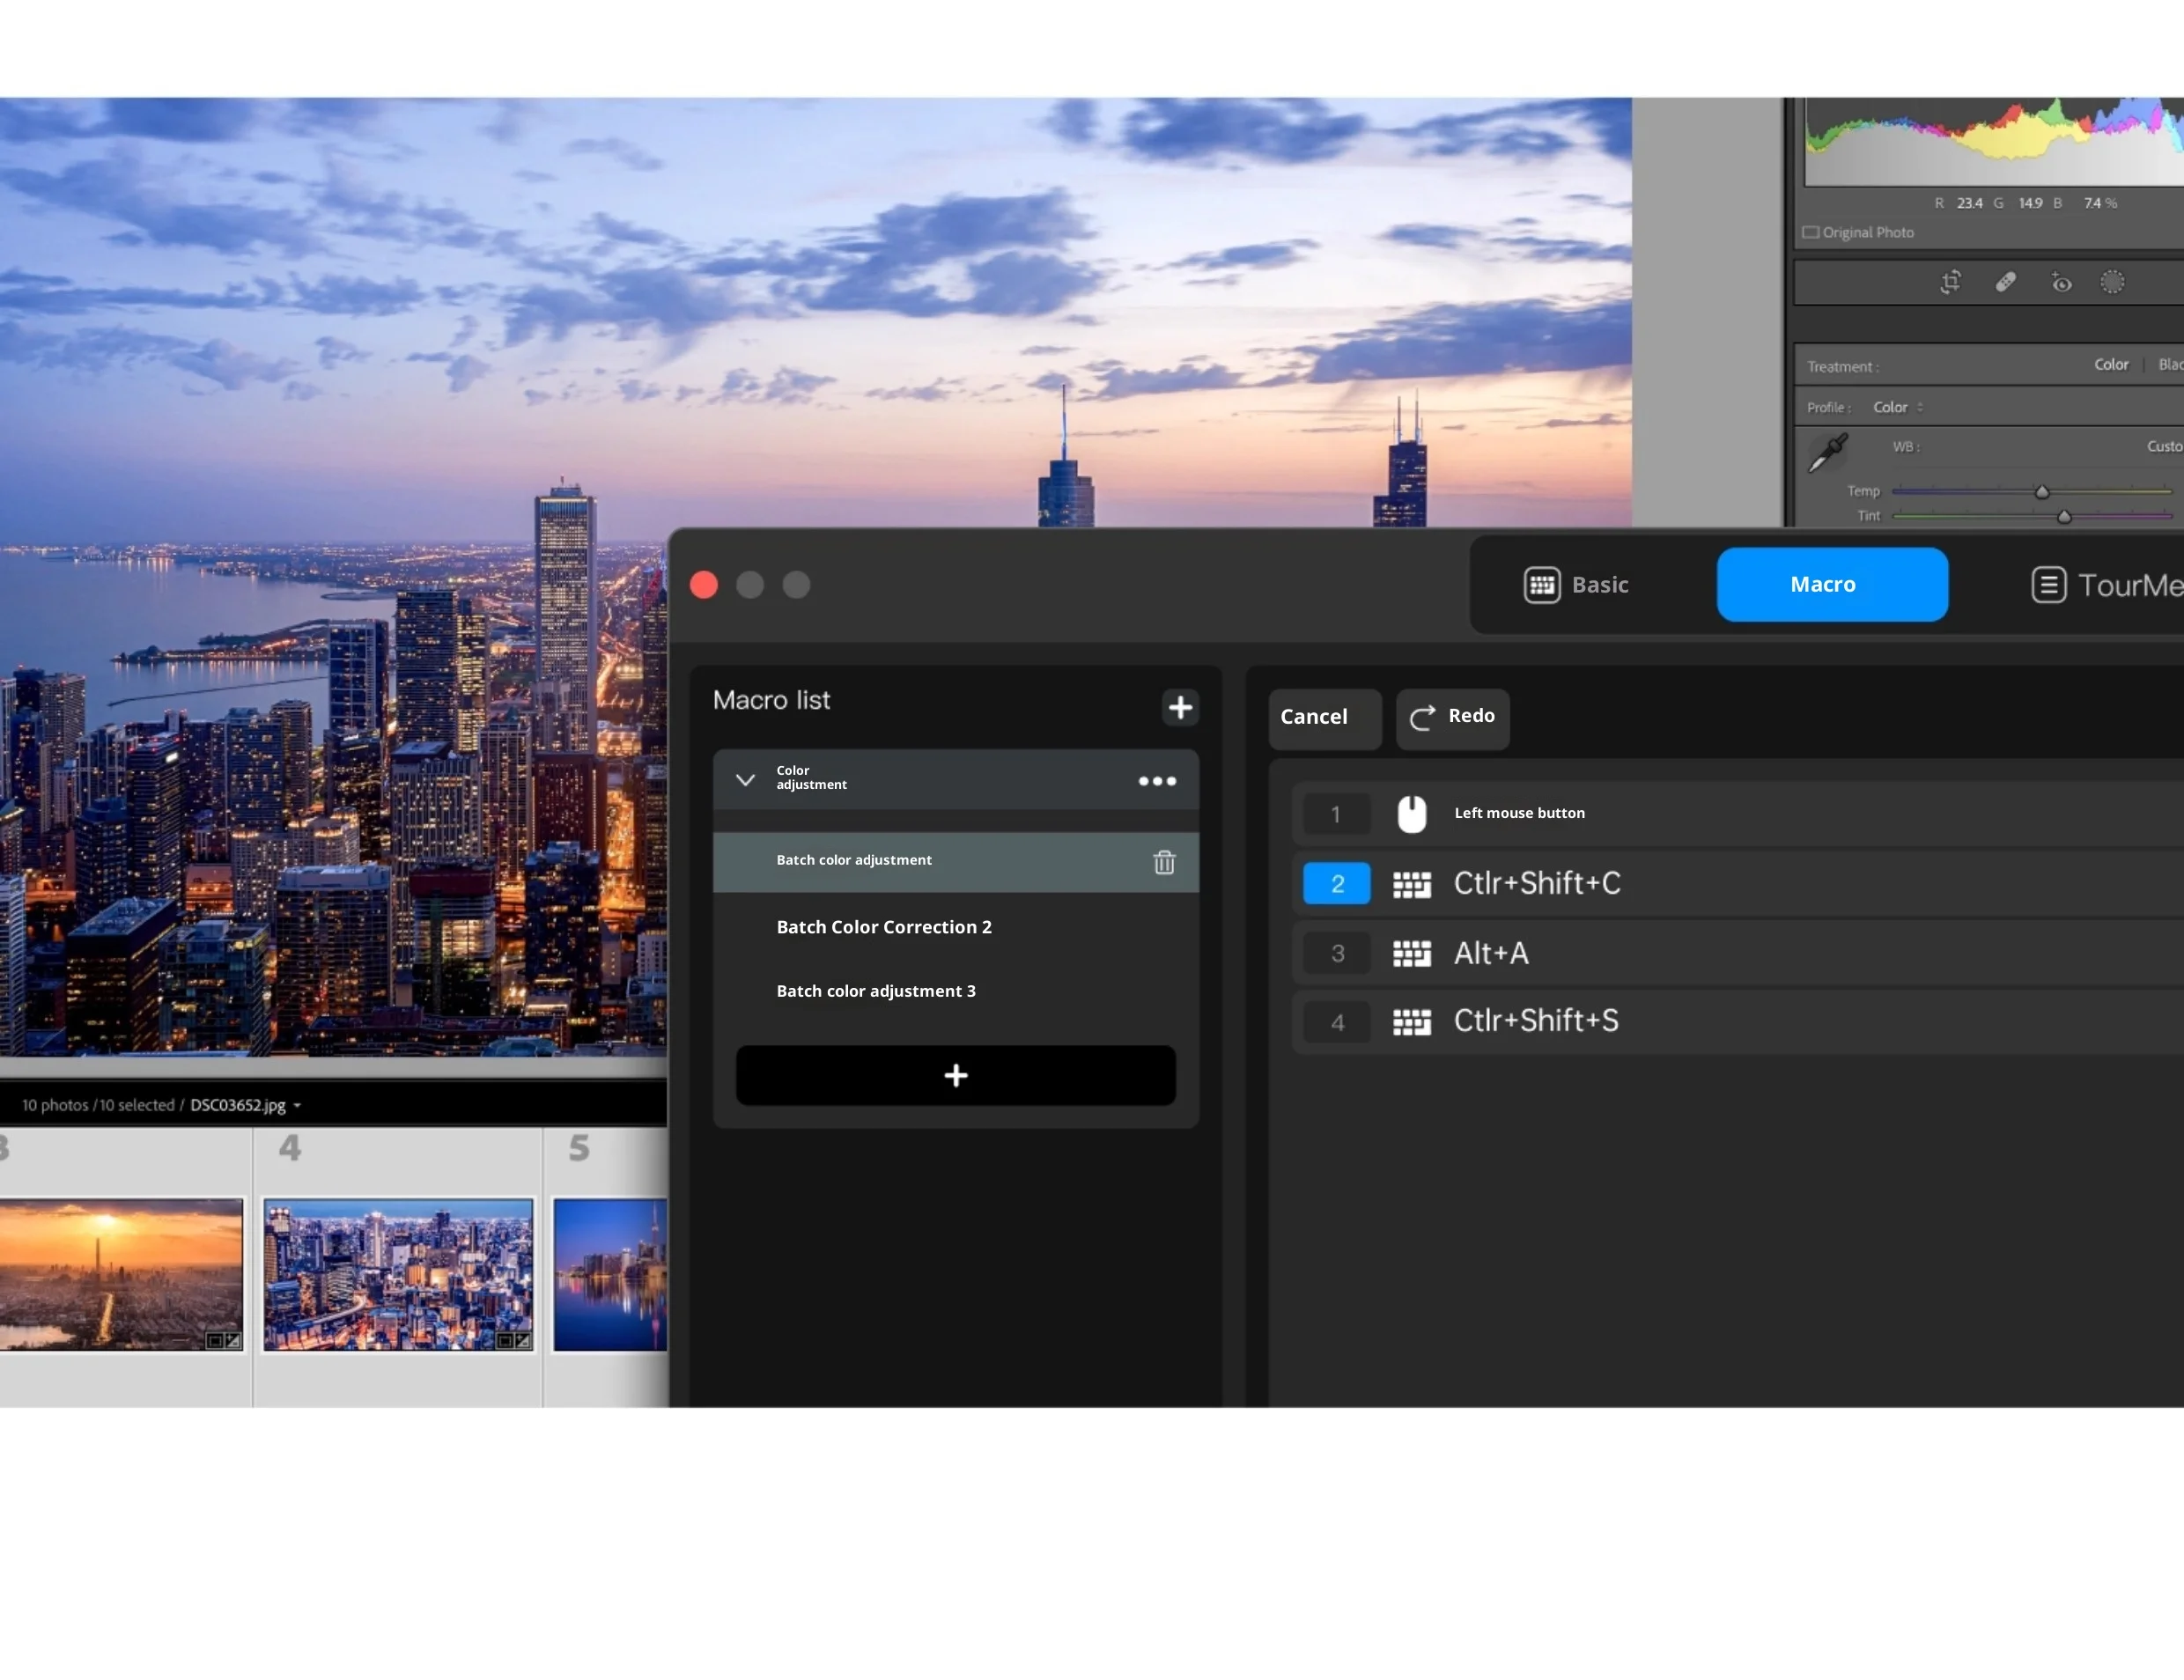Click the Temp slider handle
This screenshot has width=2184, height=1680.
pyautogui.click(x=2042, y=492)
